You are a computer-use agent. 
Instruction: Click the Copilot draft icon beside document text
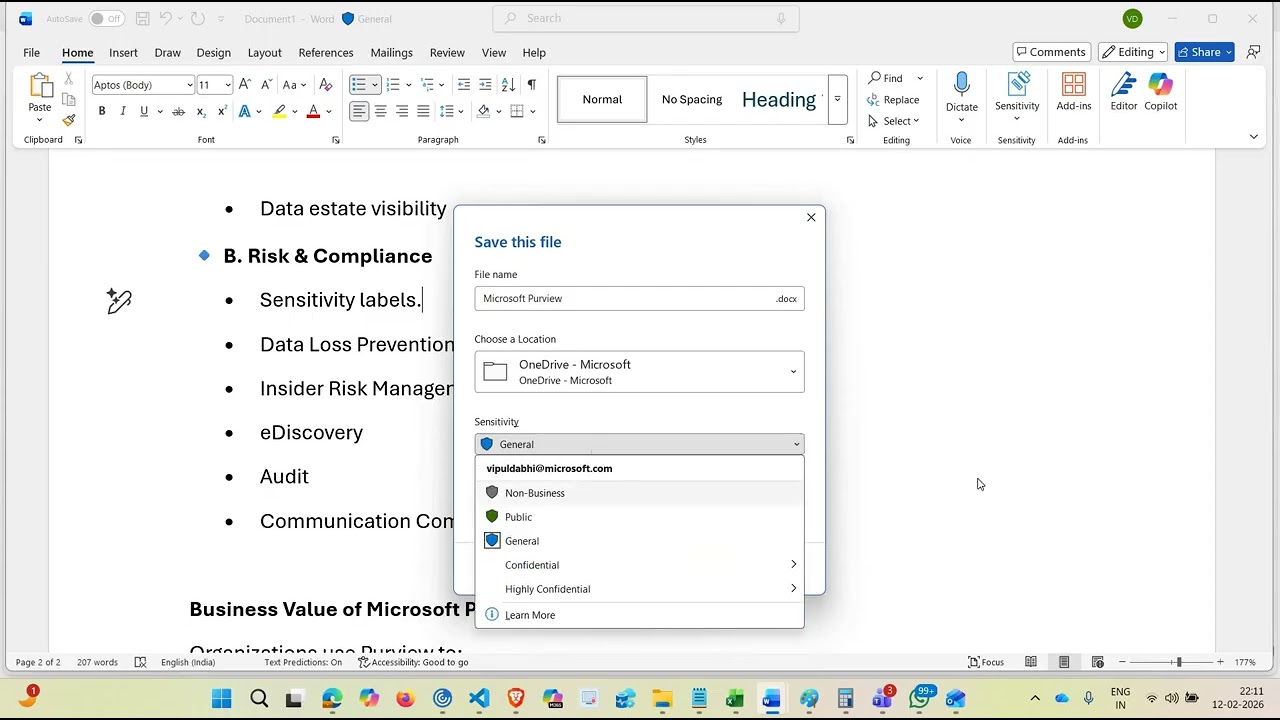pos(119,300)
